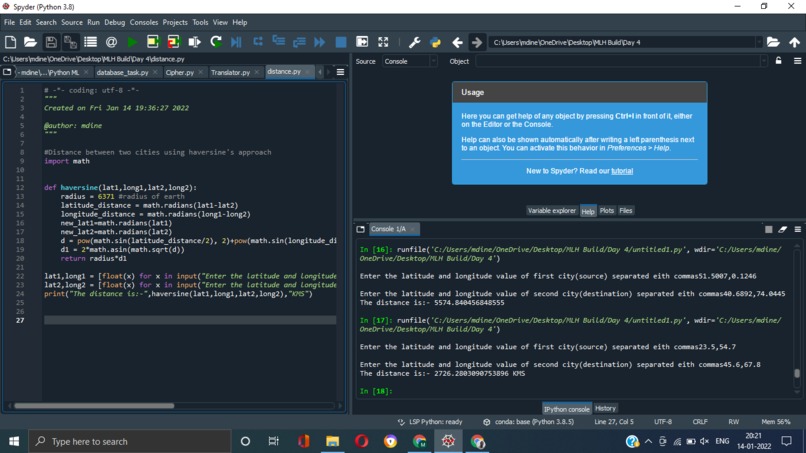This screenshot has width=806, height=453.
Task: Re-run the last script
Action: click(x=216, y=42)
